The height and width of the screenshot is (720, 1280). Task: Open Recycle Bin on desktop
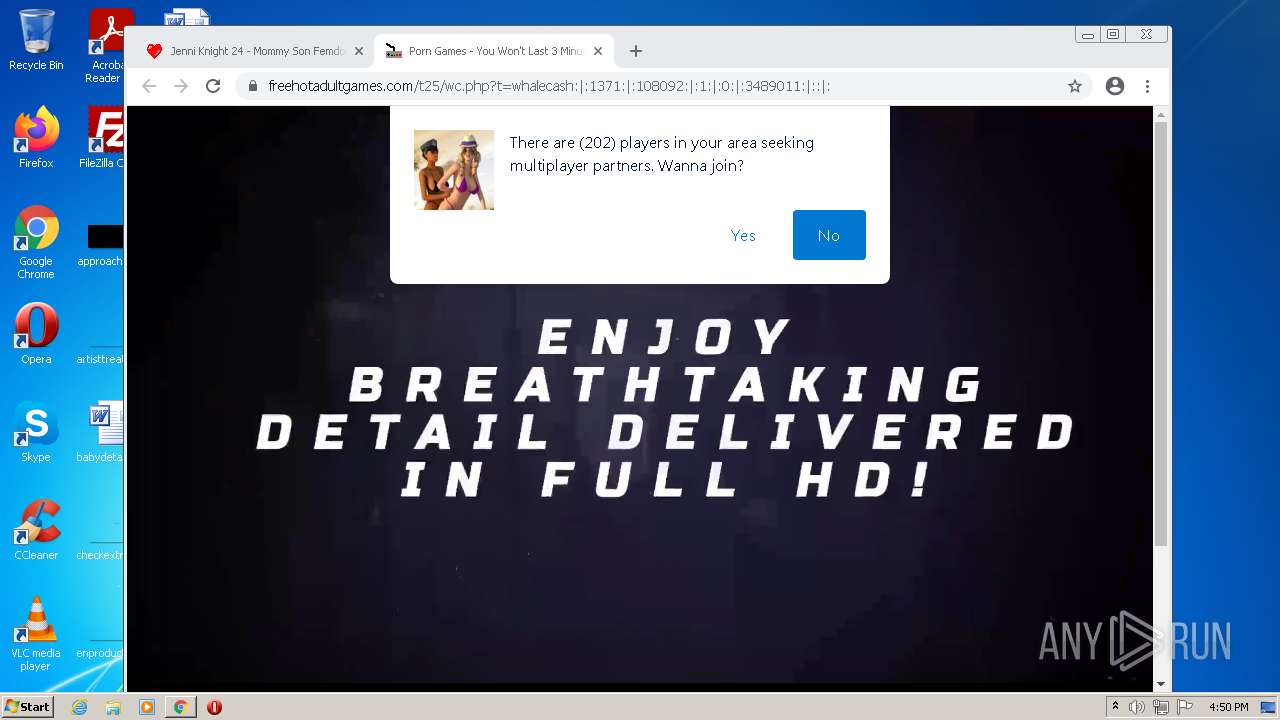coord(36,40)
